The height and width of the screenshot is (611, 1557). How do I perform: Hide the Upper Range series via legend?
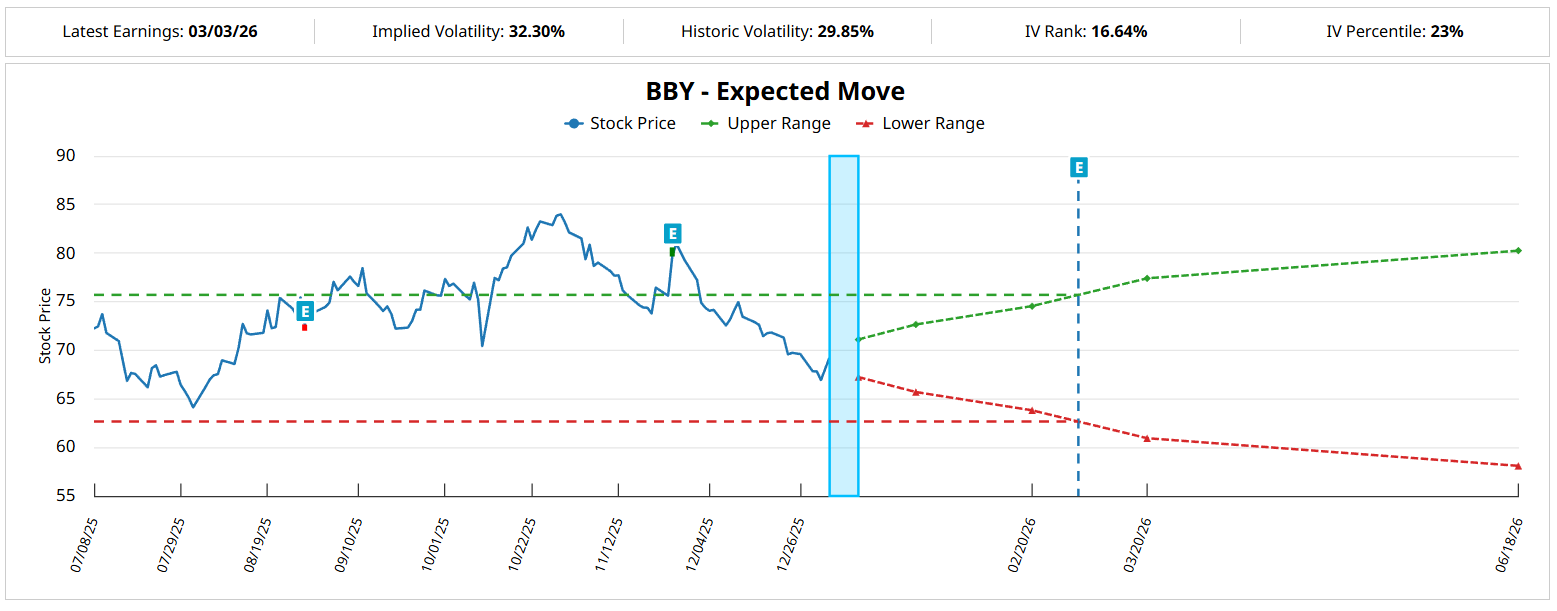766,124
